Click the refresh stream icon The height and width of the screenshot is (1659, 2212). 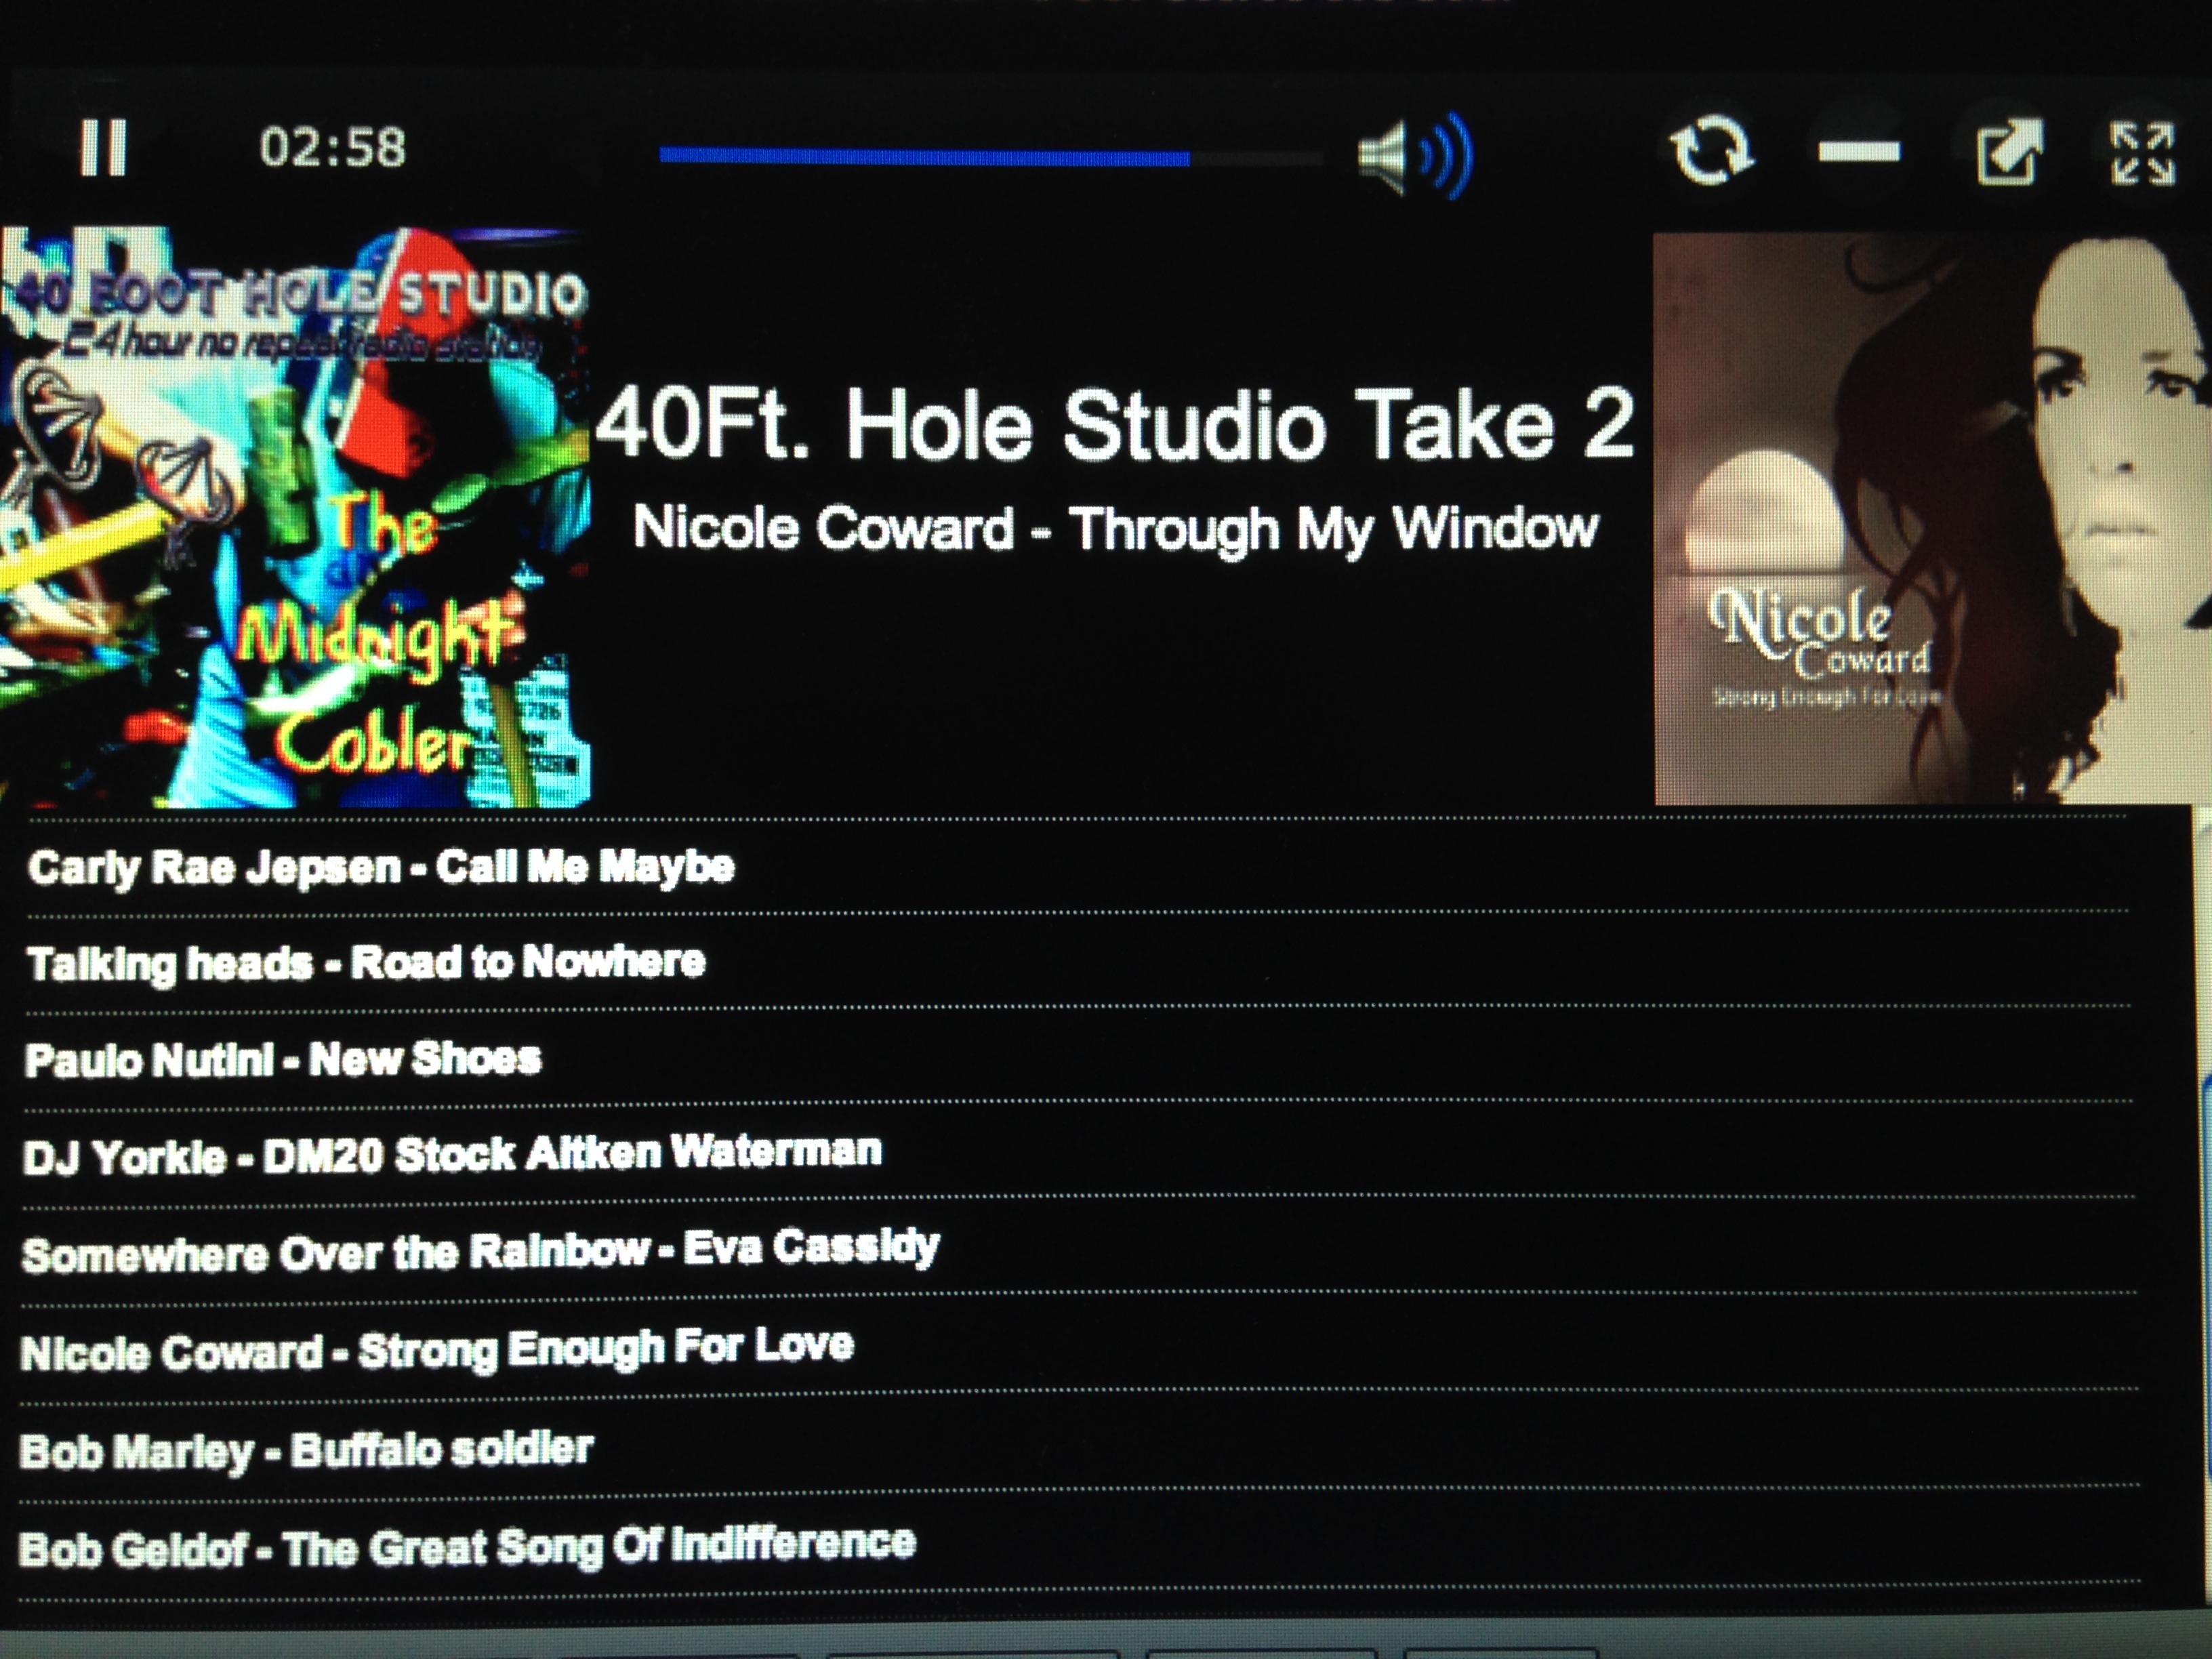point(1711,152)
